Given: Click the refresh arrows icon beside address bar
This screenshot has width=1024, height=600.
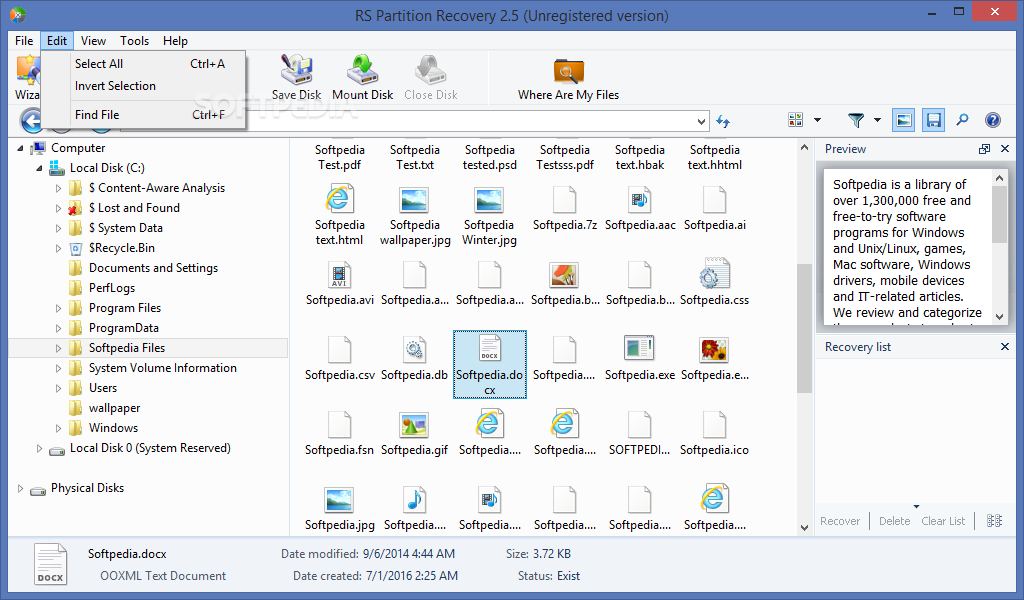Looking at the screenshot, I should point(723,121).
